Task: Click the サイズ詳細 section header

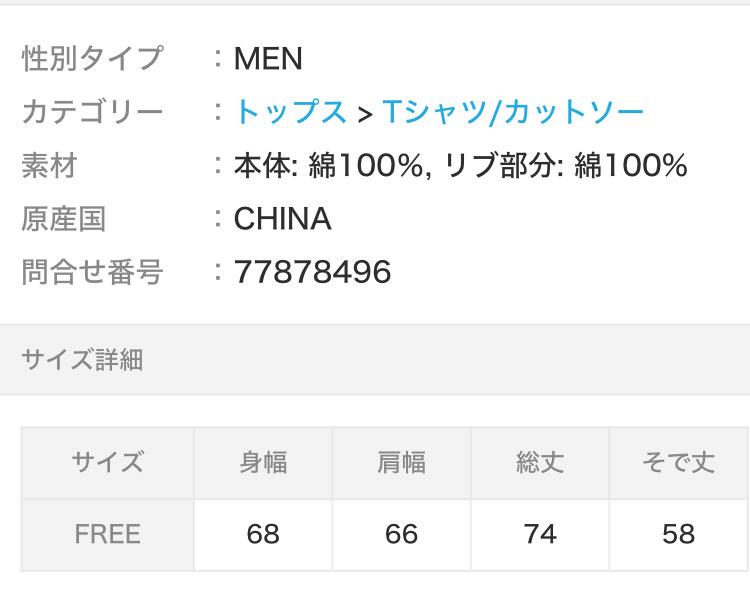Action: tap(82, 359)
